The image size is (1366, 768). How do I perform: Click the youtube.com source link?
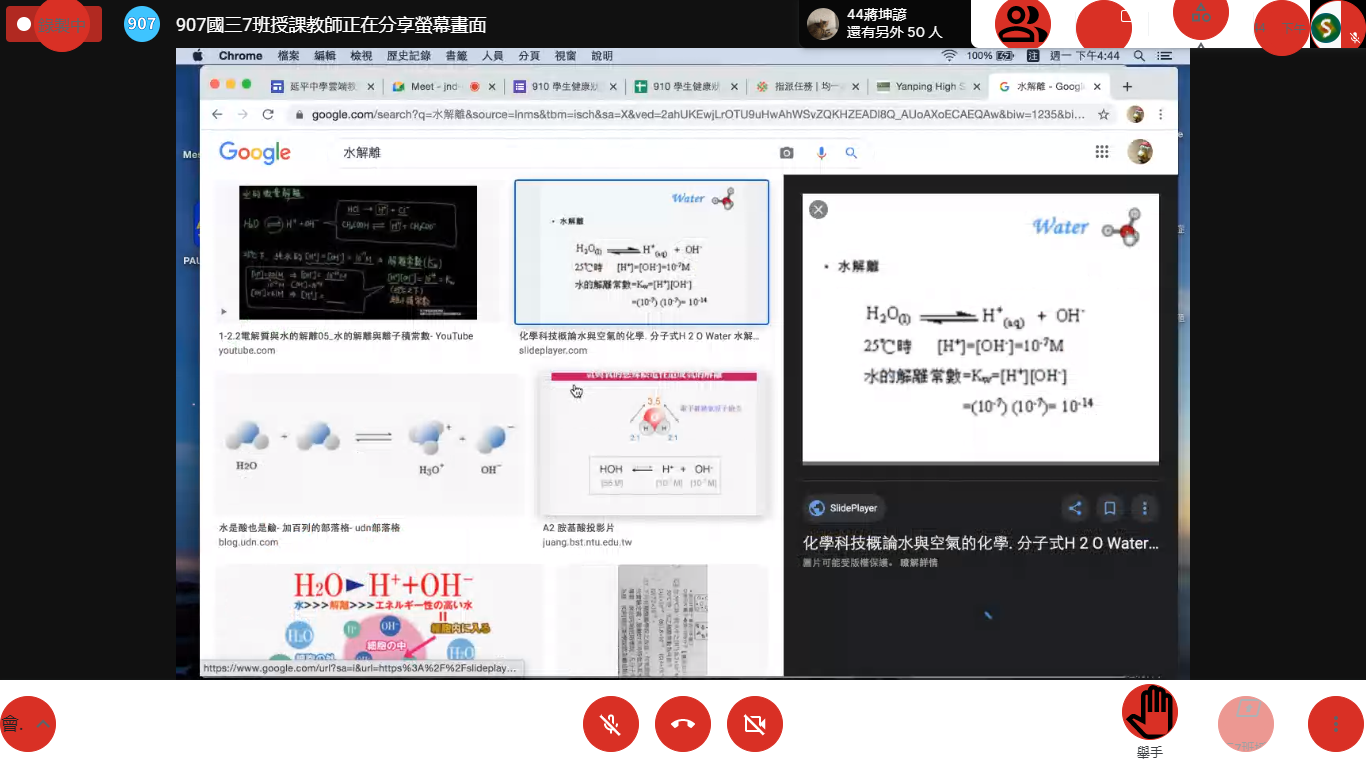click(x=247, y=351)
